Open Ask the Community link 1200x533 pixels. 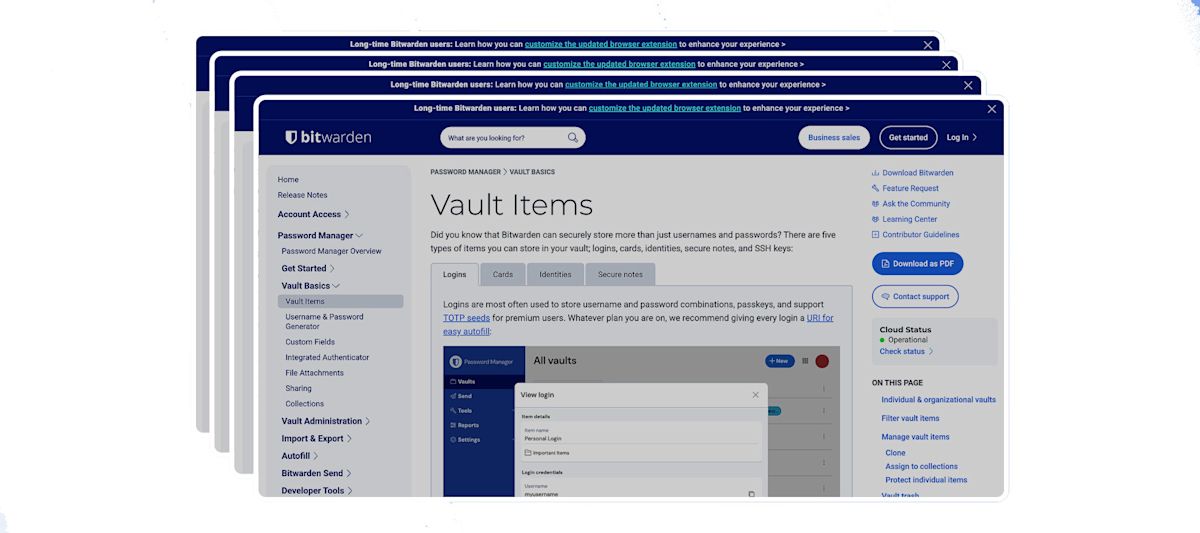[915, 204]
